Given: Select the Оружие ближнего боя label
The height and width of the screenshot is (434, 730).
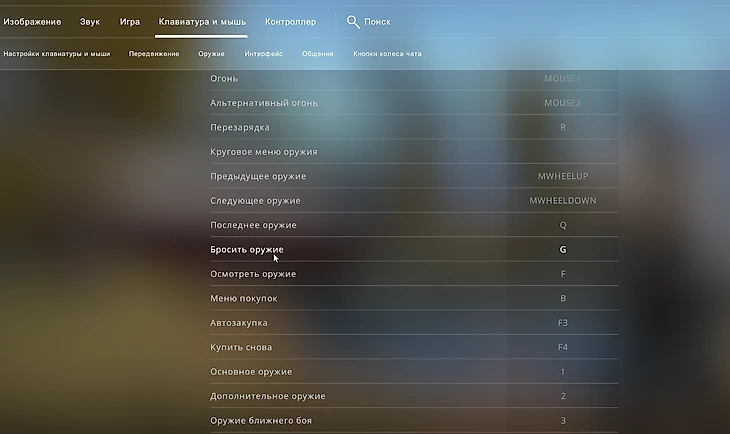Looking at the screenshot, I should [261, 420].
